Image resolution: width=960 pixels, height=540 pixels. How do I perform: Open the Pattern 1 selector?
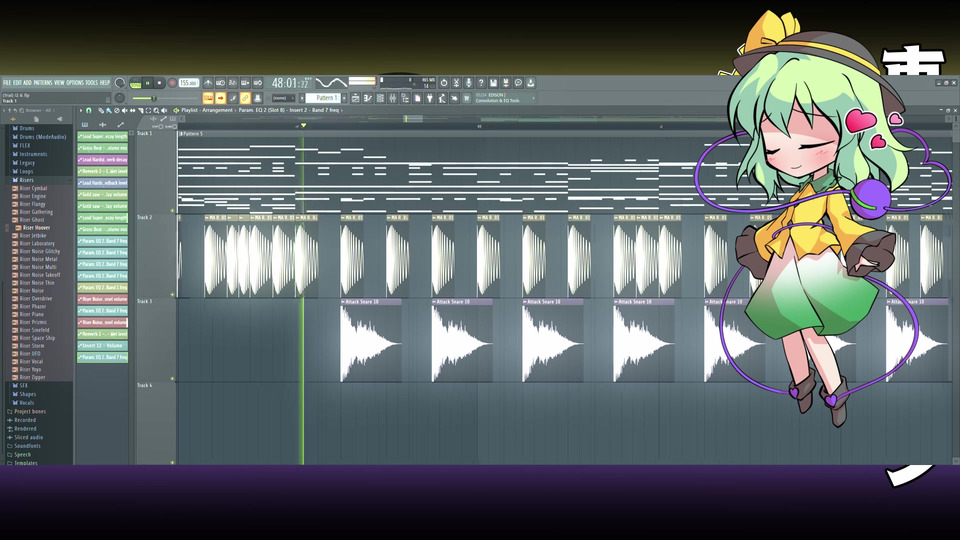pyautogui.click(x=323, y=98)
